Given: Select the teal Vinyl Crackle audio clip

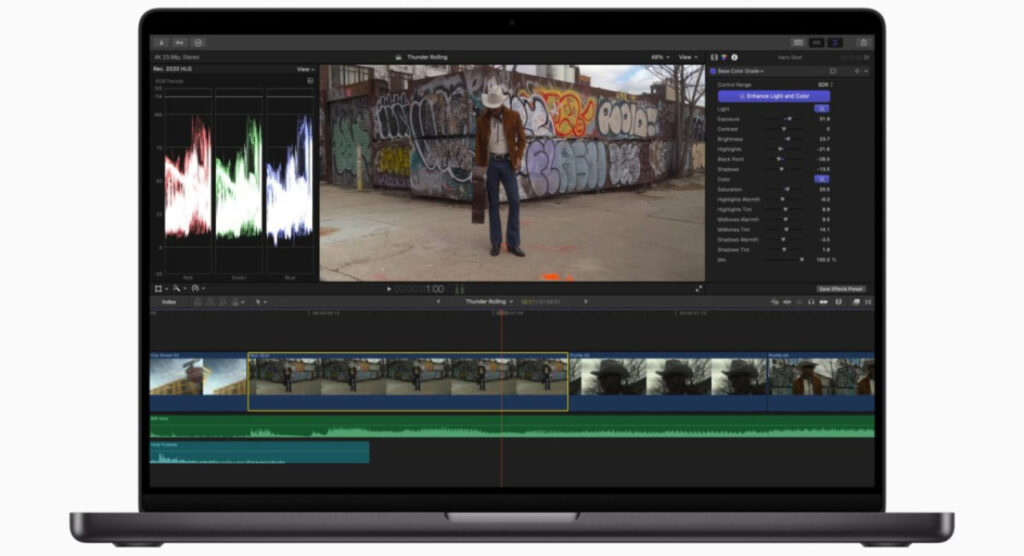Looking at the screenshot, I should click(x=260, y=452).
